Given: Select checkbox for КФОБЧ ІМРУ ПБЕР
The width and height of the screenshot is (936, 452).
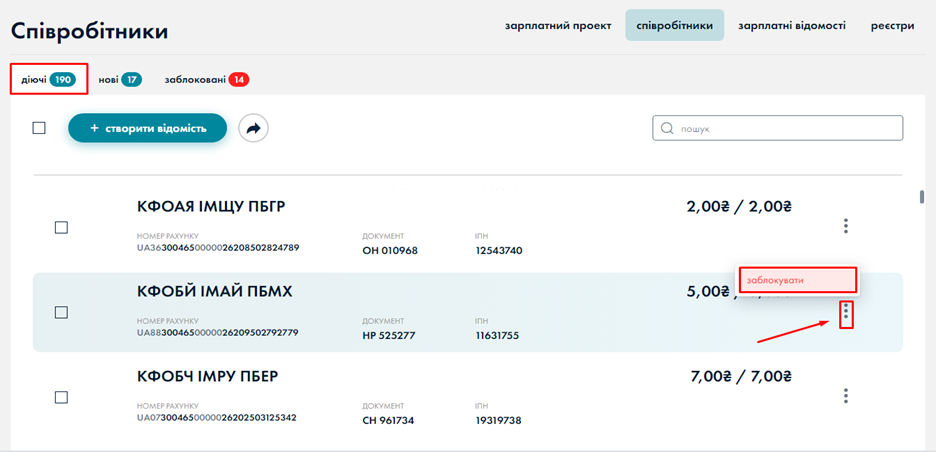Looking at the screenshot, I should pos(61,397).
